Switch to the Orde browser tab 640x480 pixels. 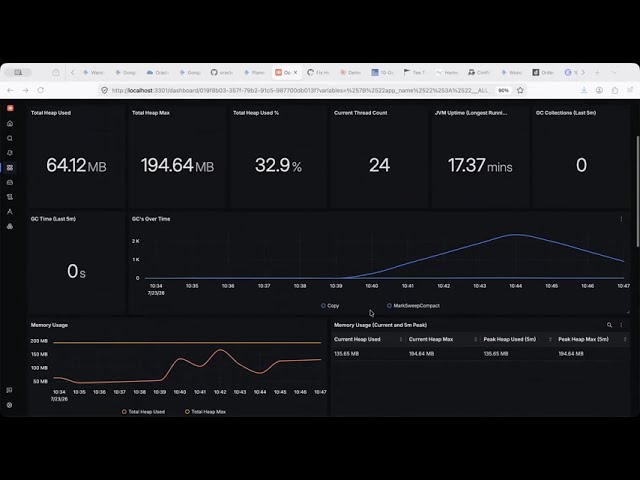coord(543,72)
